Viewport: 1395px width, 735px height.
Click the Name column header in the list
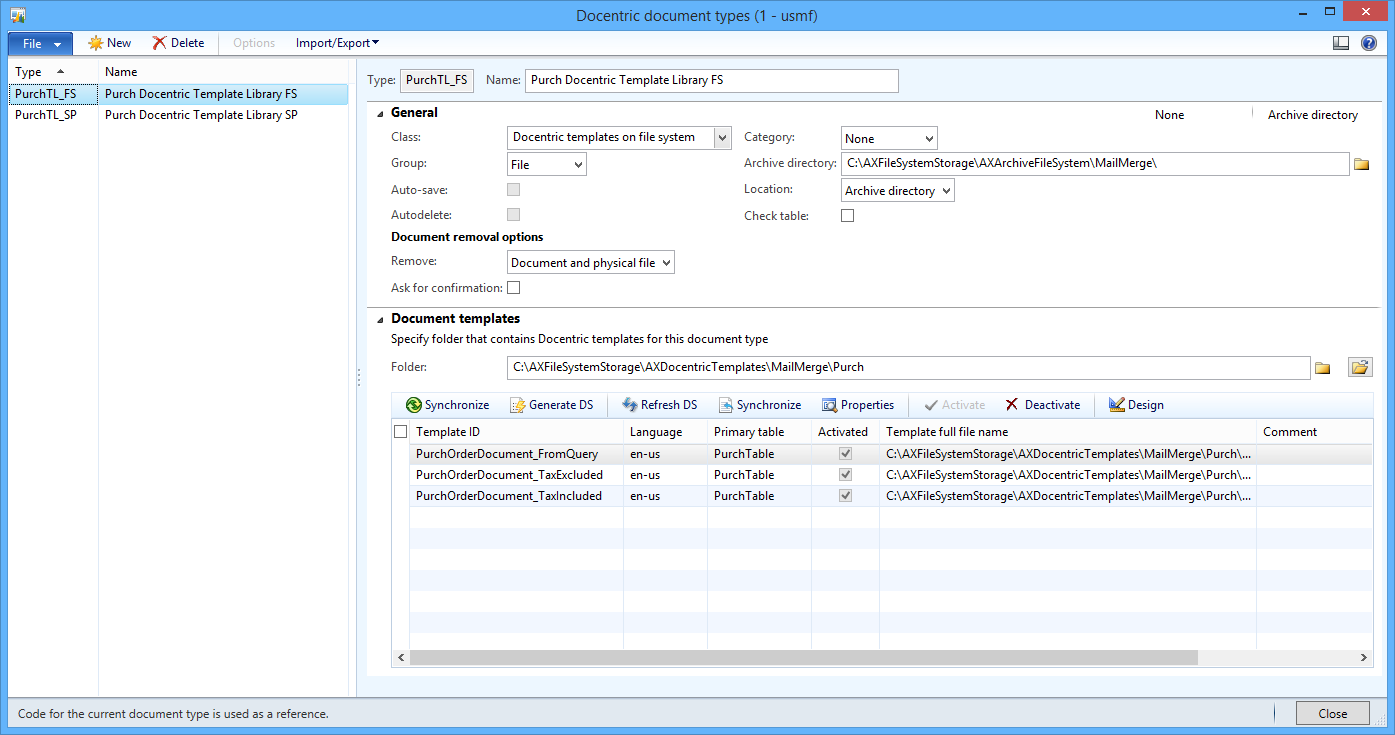(224, 72)
